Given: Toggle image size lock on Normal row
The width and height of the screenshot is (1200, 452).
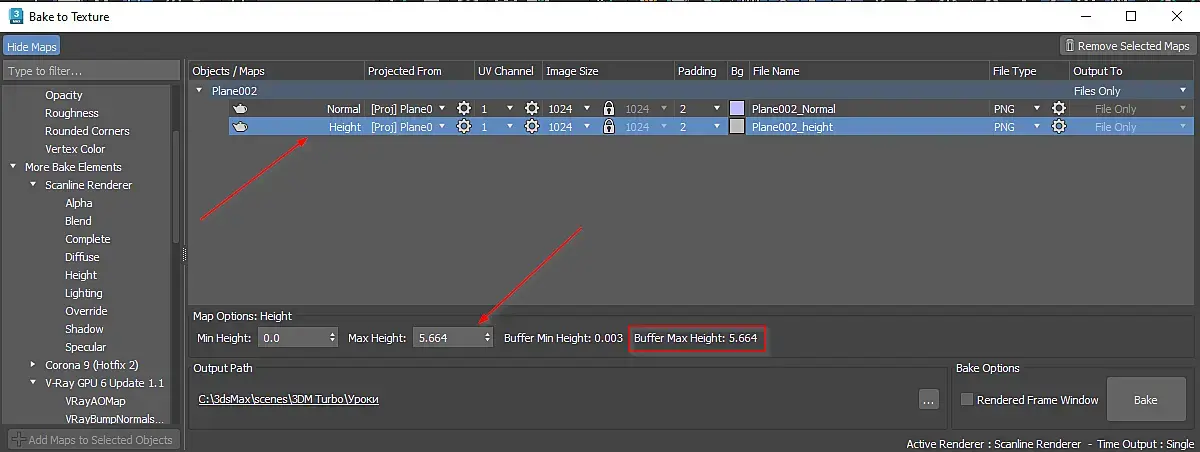Looking at the screenshot, I should click(x=609, y=109).
